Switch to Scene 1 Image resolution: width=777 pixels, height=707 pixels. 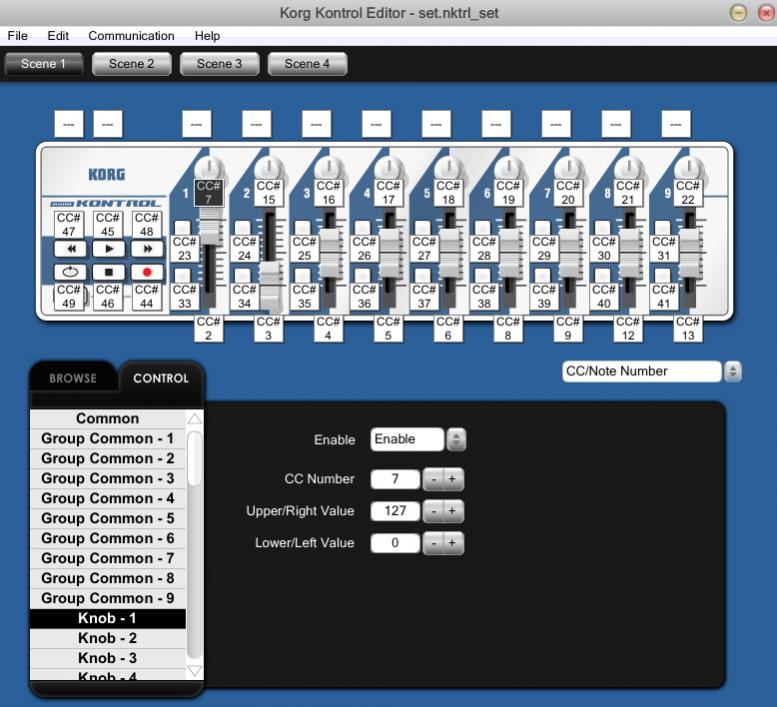44,64
